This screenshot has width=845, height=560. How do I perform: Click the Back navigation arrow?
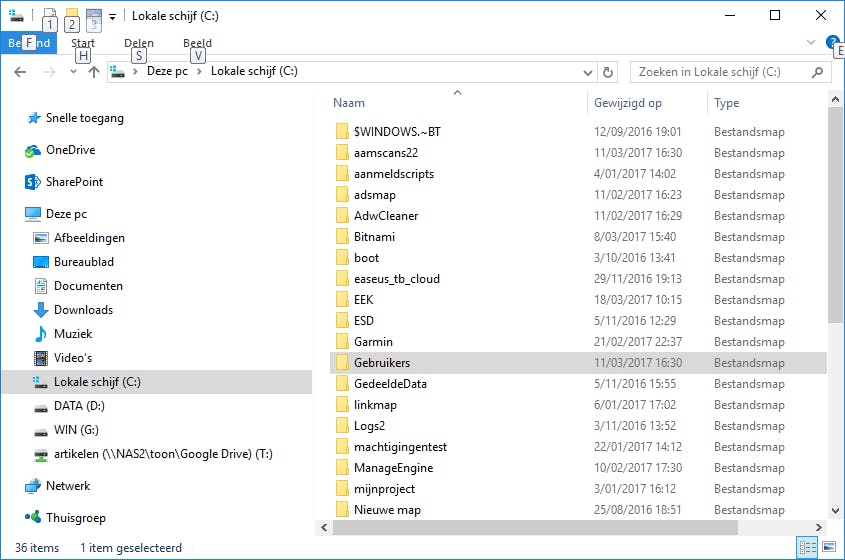coord(20,72)
